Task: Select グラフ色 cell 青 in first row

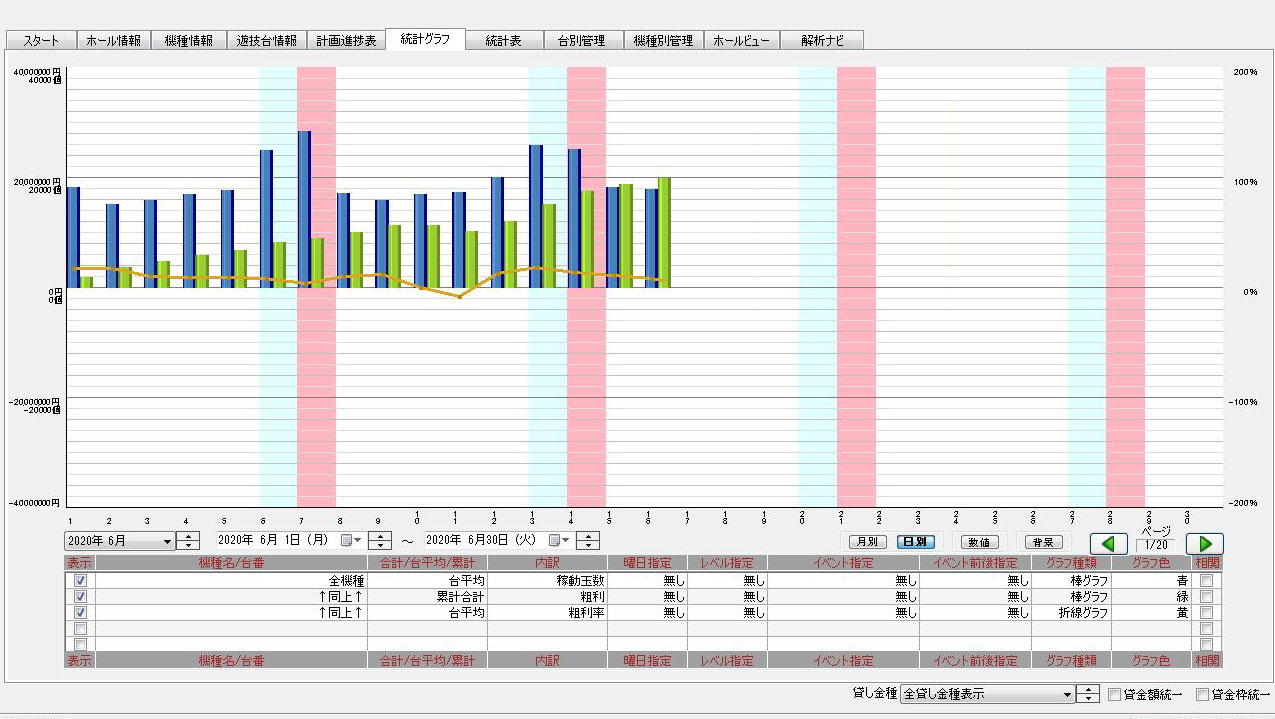Action: coord(1151,581)
